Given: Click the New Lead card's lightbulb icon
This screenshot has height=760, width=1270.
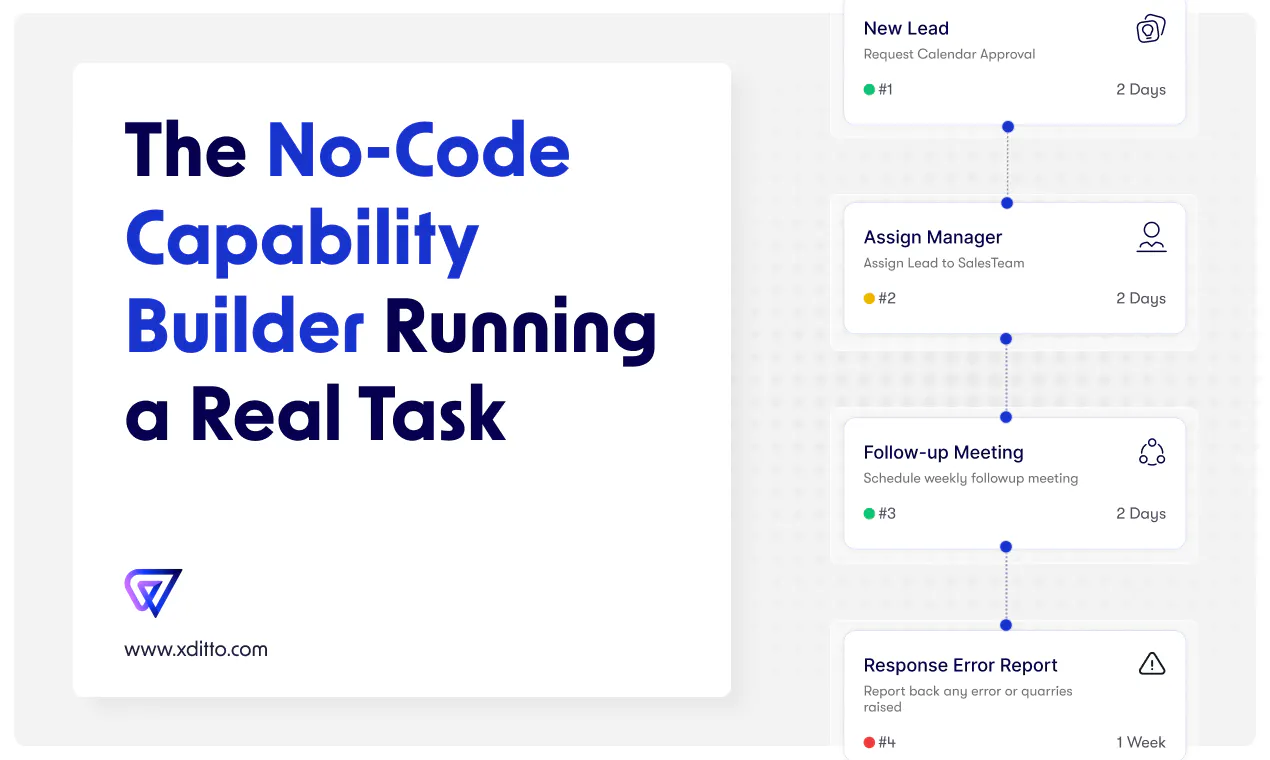Looking at the screenshot, I should [x=1151, y=29].
